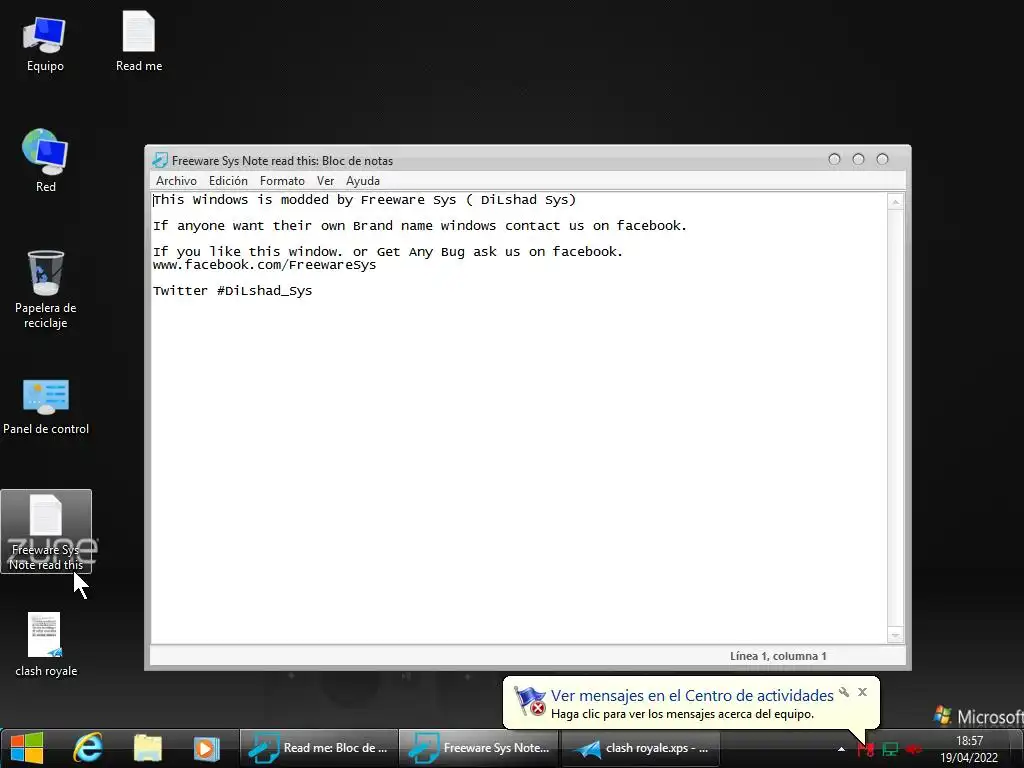
Task: Switch to Freeware Sys Note taskbar button
Action: (480, 748)
